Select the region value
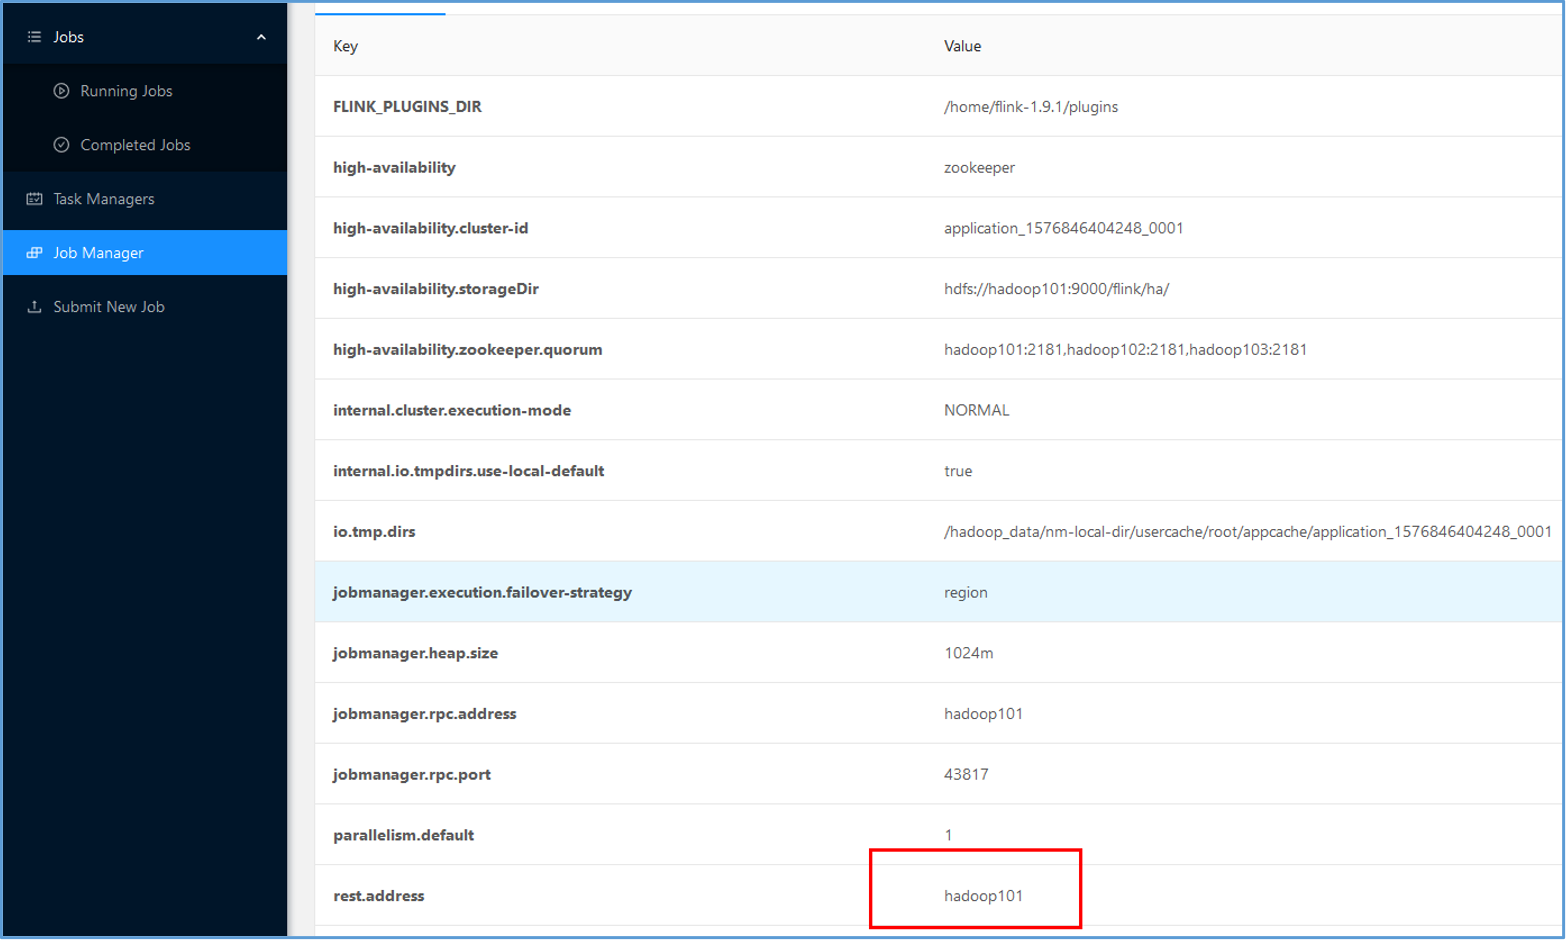Image resolution: width=1566 pixels, height=940 pixels. point(965,593)
